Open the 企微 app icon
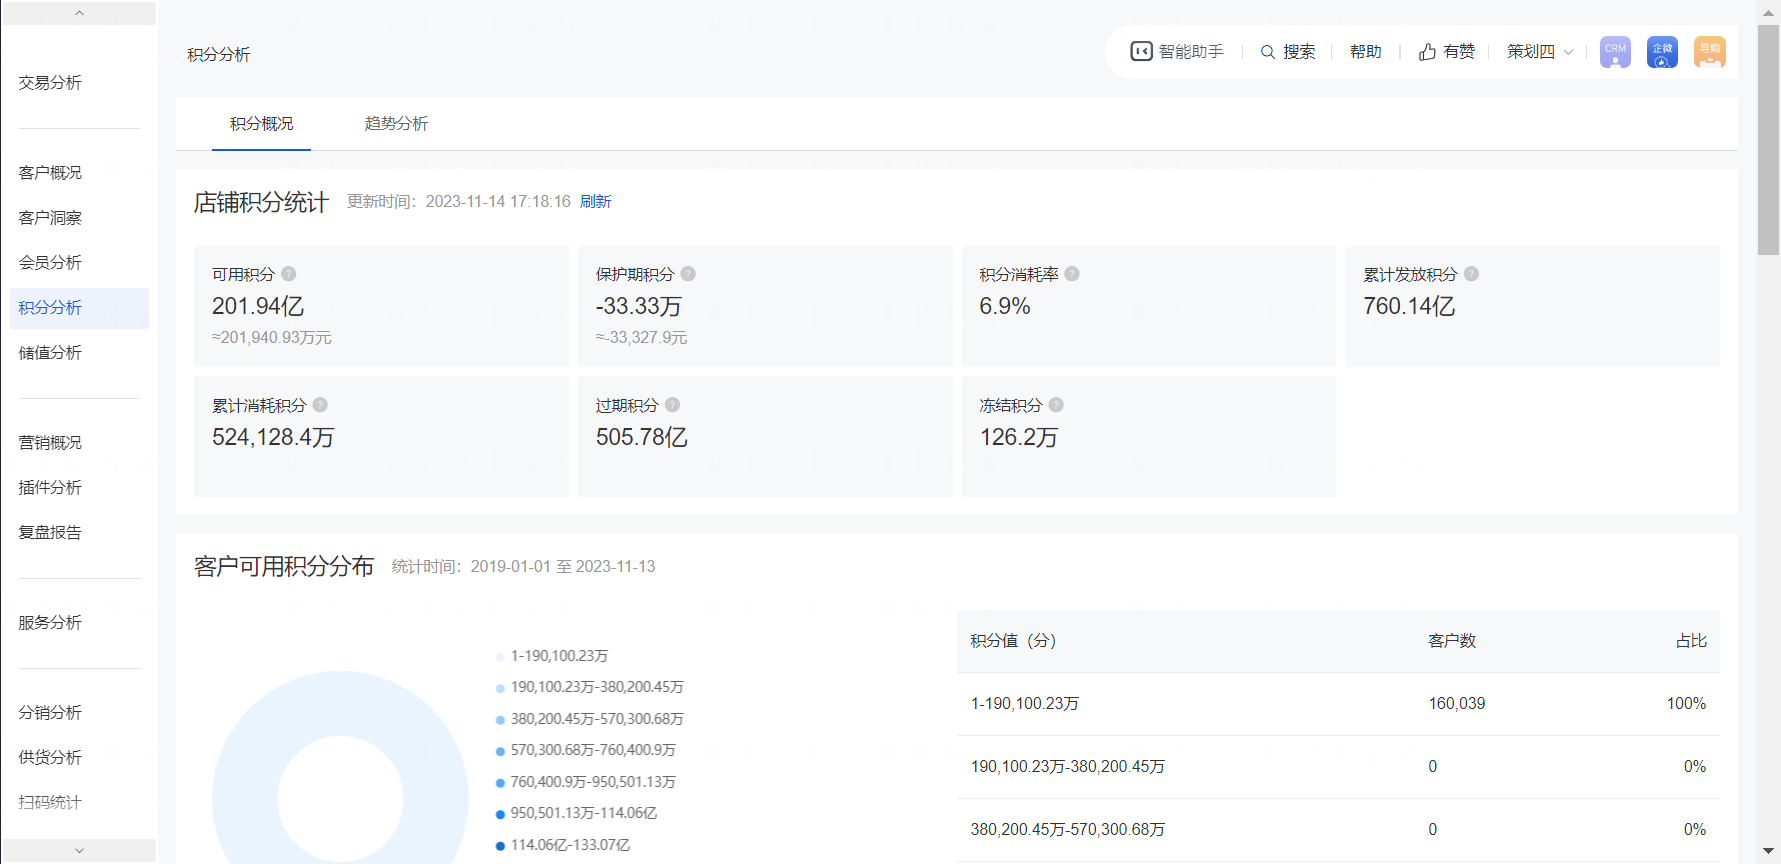The height and width of the screenshot is (864, 1781). pyautogui.click(x=1662, y=52)
